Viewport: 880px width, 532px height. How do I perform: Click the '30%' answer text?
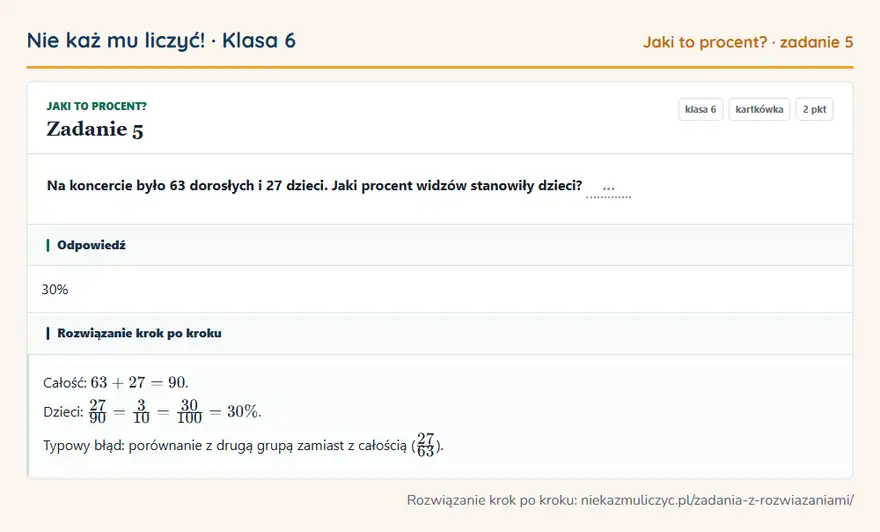[55, 290]
